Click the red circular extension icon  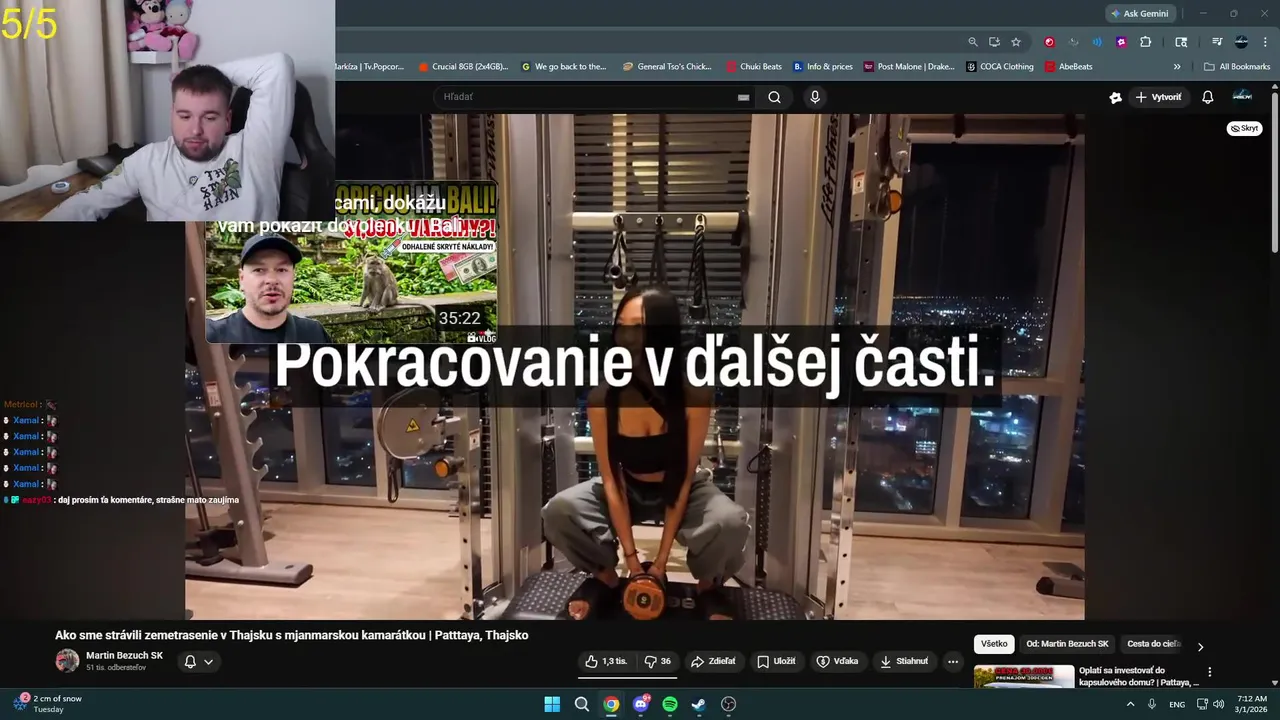pyautogui.click(x=1049, y=42)
